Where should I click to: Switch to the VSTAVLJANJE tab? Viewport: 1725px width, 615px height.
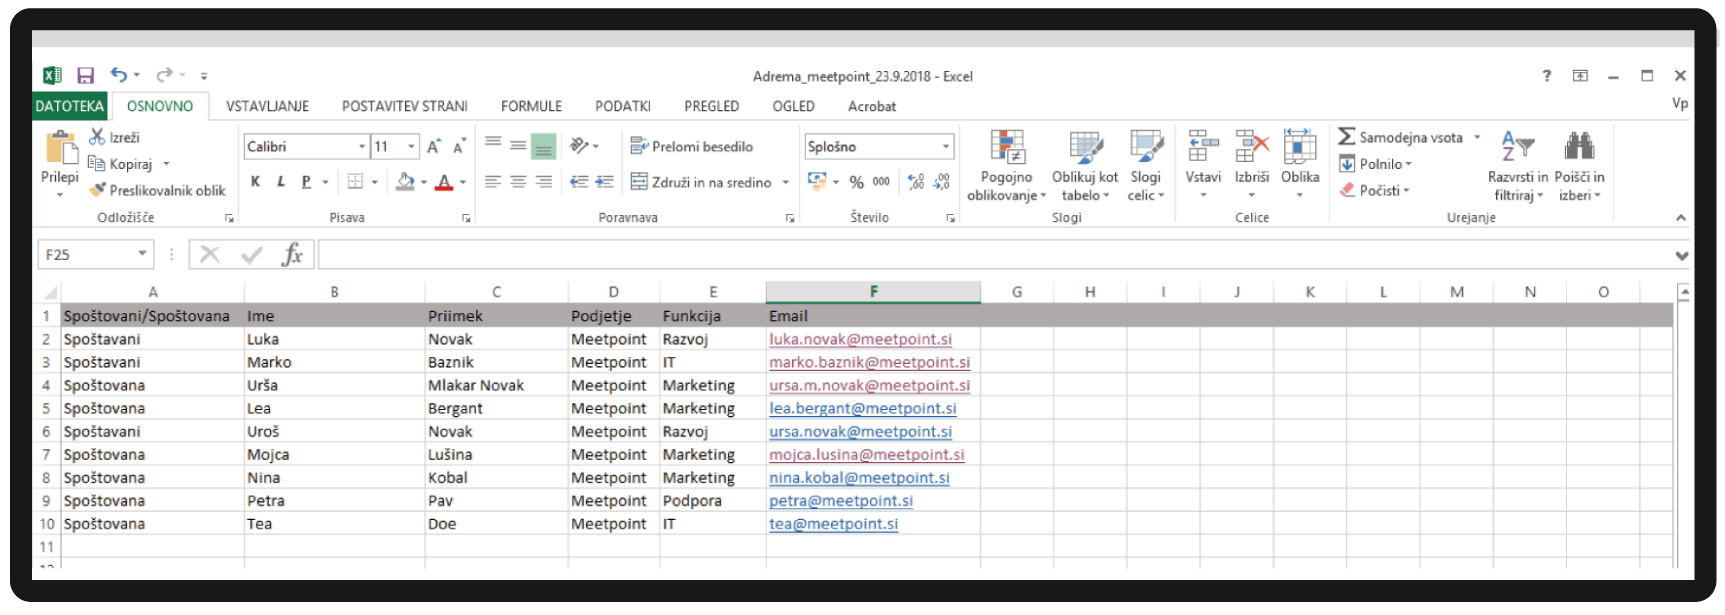(267, 106)
